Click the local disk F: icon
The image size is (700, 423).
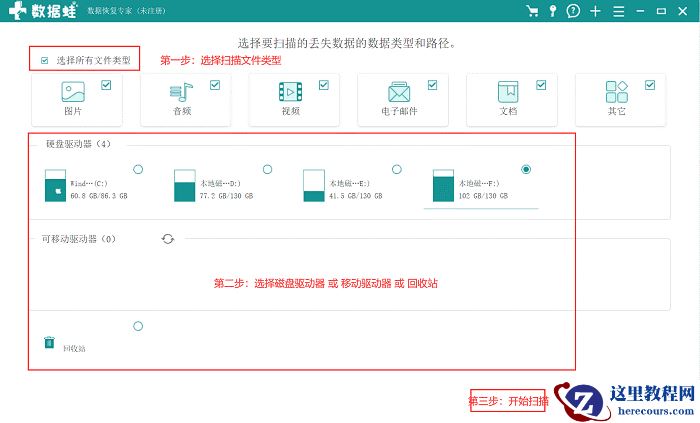pyautogui.click(x=443, y=186)
